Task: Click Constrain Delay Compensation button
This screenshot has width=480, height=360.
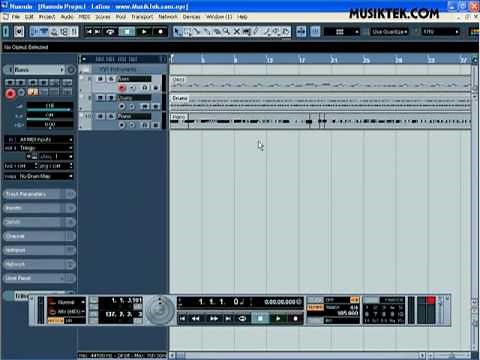Action: tap(19, 32)
